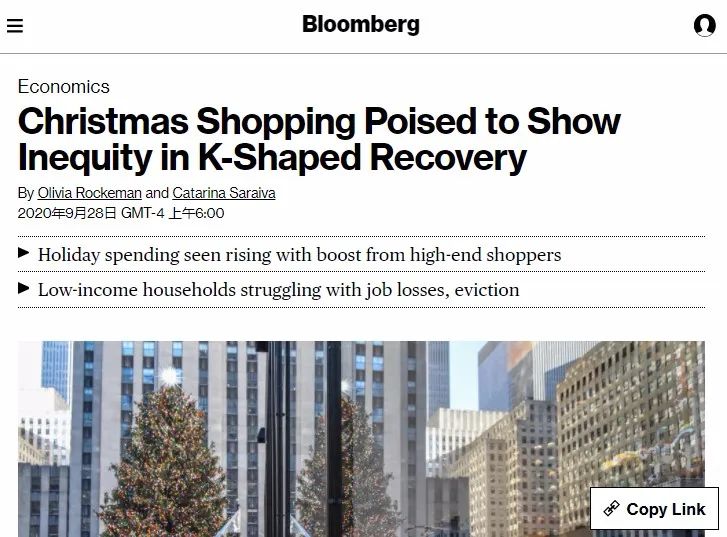Go to the Economics section
The width and height of the screenshot is (727, 537).
pyautogui.click(x=64, y=86)
